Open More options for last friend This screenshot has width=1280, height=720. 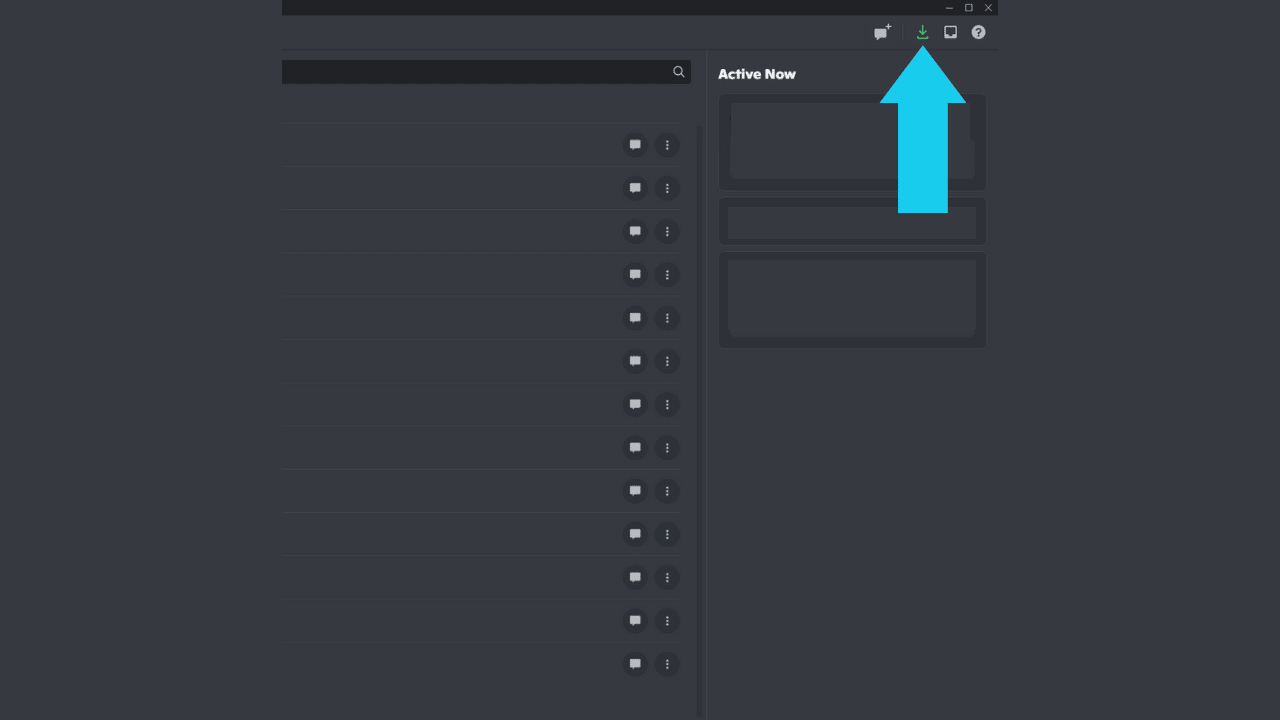(x=667, y=664)
